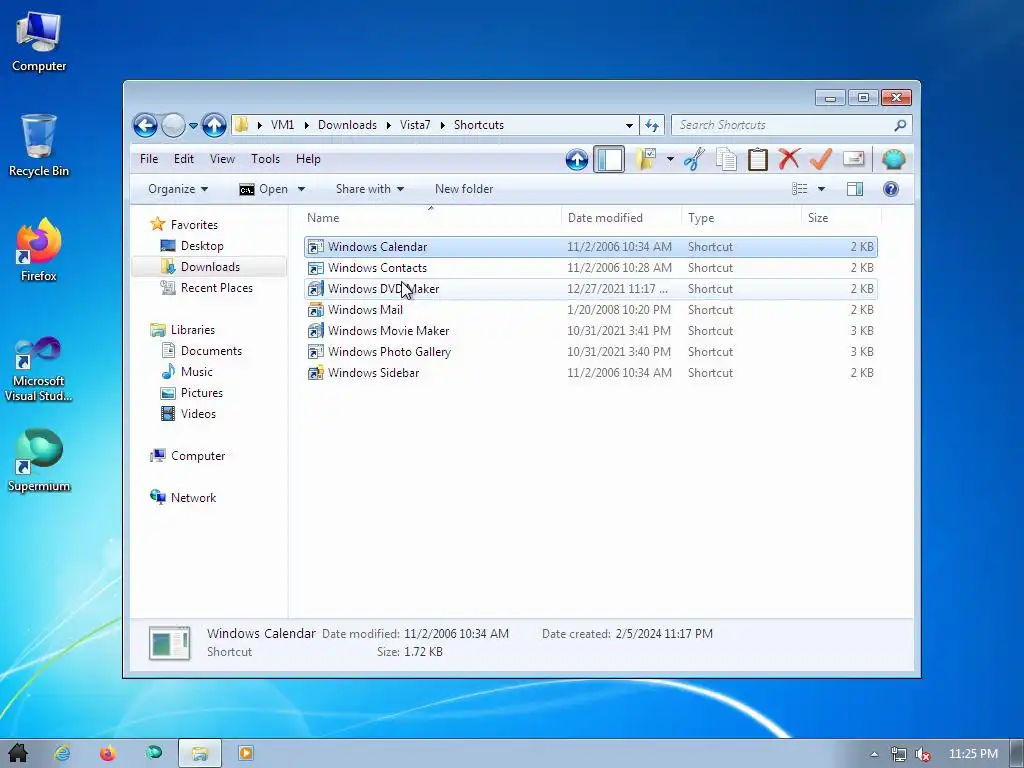Click the Up arrow next to the address bar

(214, 125)
